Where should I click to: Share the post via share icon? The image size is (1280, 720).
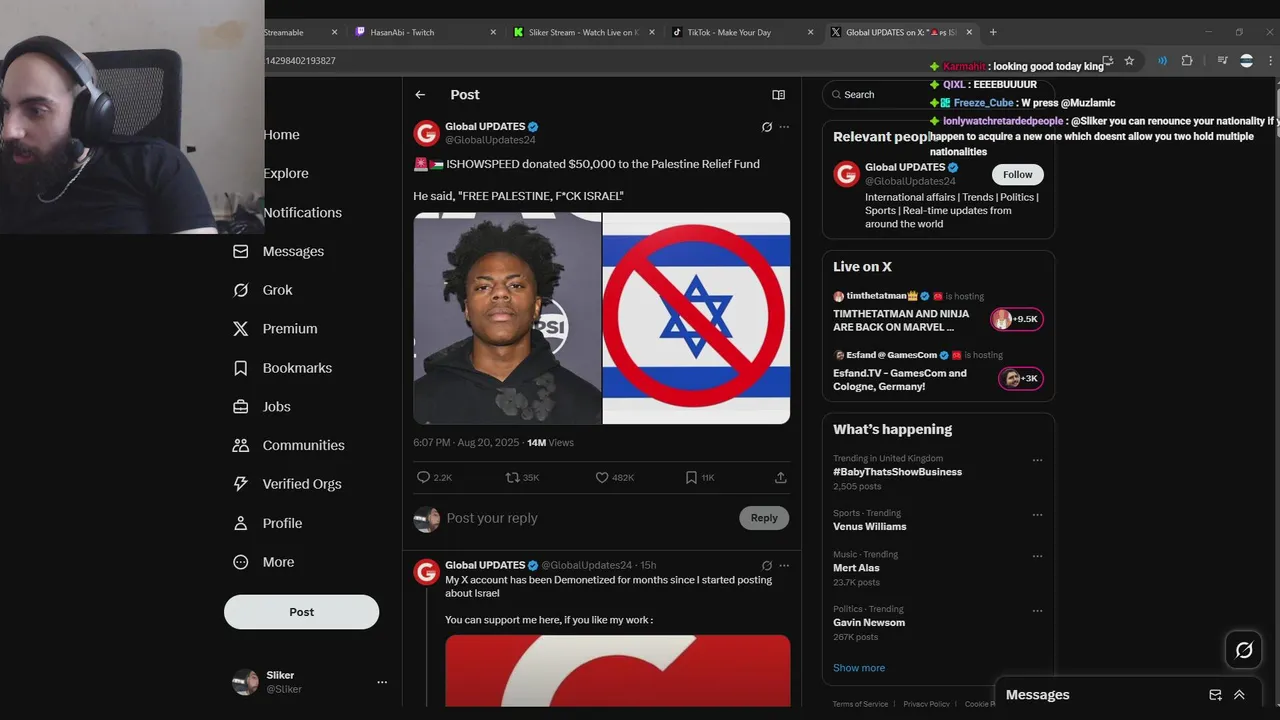click(780, 478)
